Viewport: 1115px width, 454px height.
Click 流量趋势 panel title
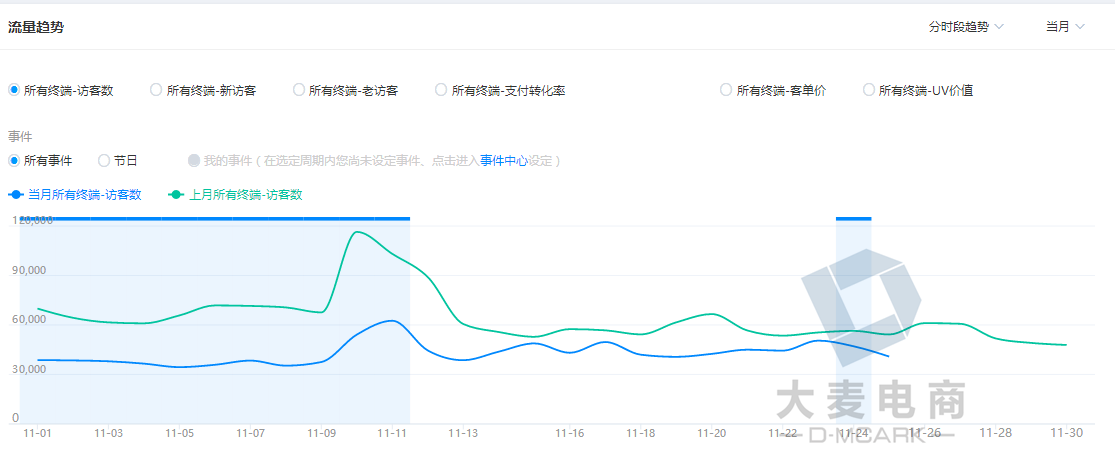36,27
